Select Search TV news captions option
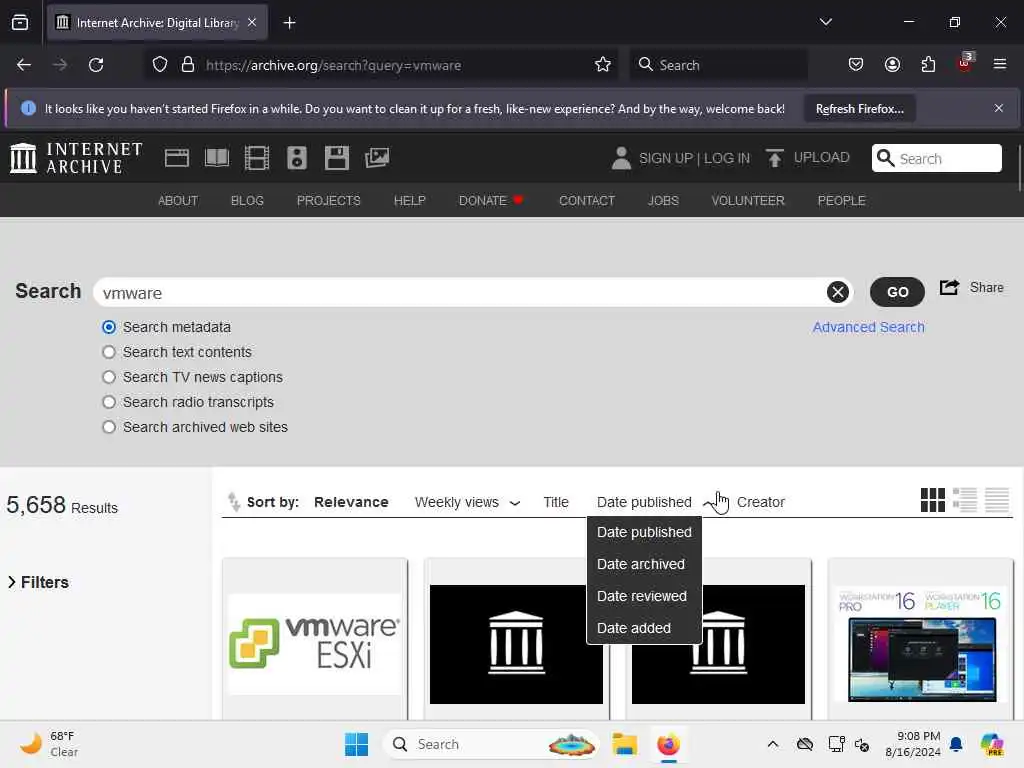The image size is (1024, 768). point(109,377)
